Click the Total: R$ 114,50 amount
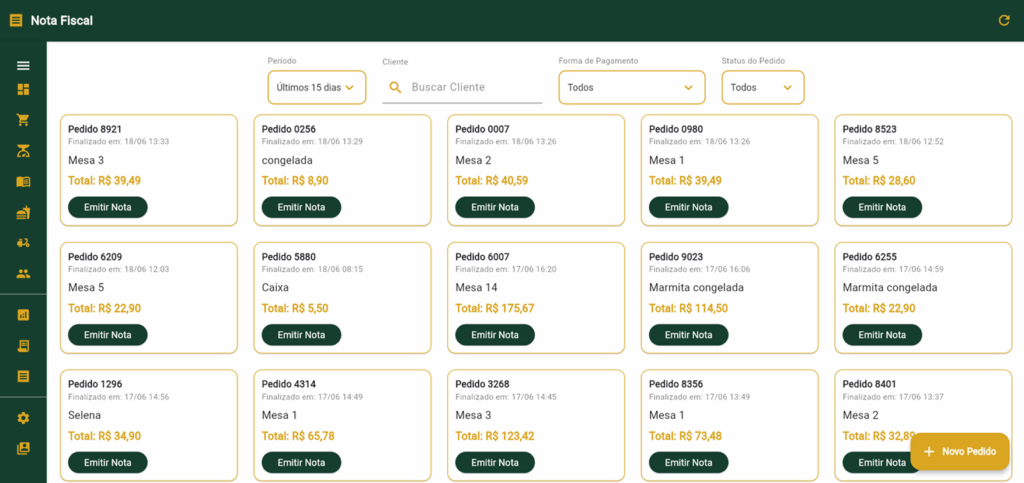Viewport: 1024px width, 483px height. (x=688, y=308)
